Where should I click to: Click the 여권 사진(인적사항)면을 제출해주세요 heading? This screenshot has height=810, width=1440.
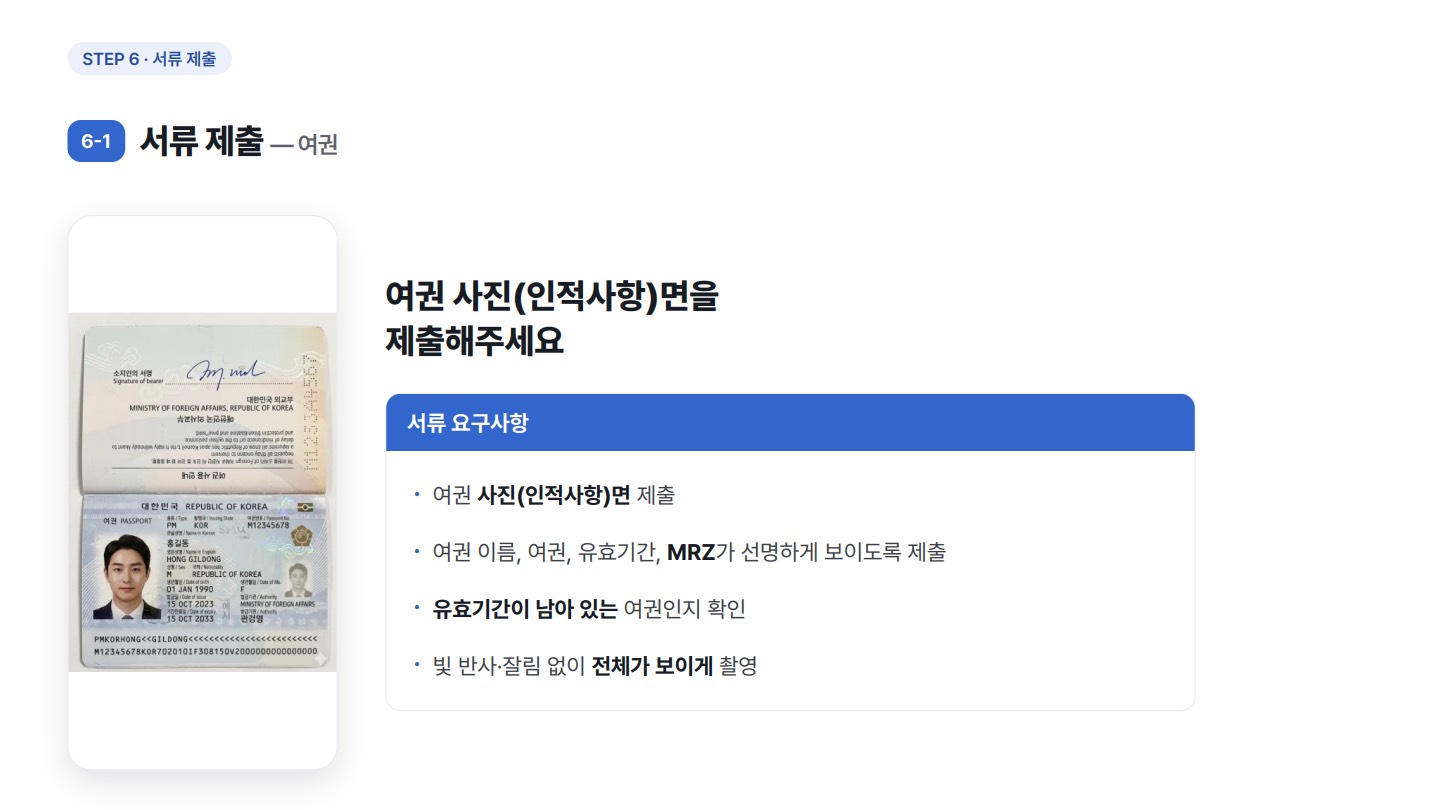(552, 318)
